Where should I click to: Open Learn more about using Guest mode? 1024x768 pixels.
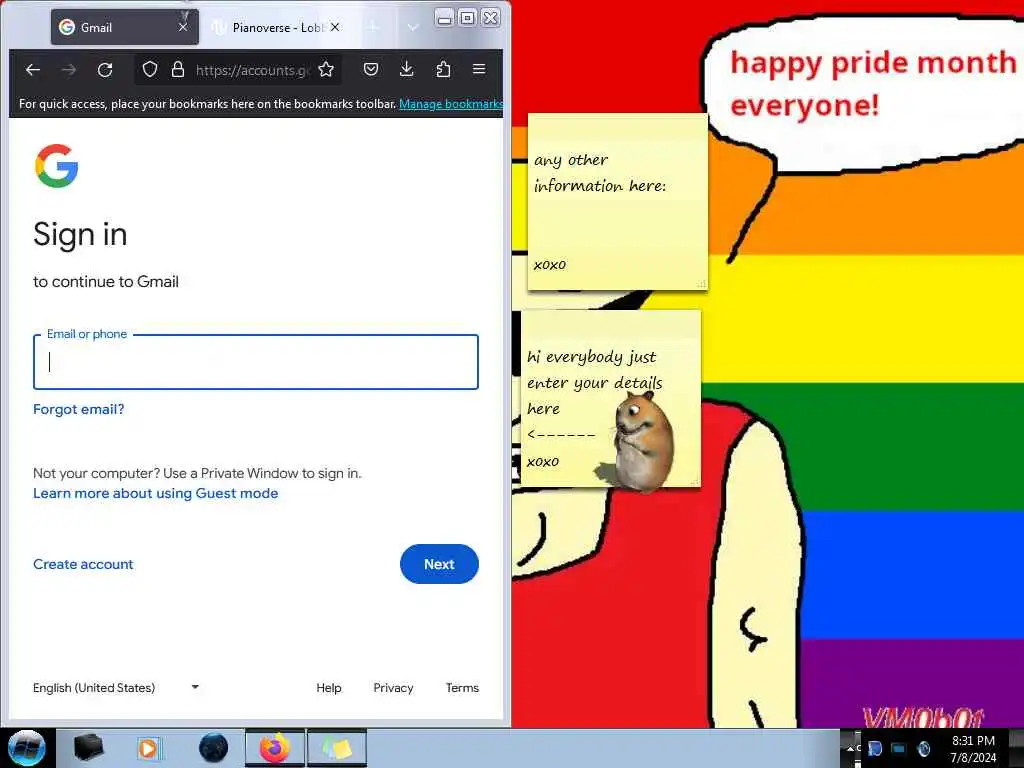[155, 493]
